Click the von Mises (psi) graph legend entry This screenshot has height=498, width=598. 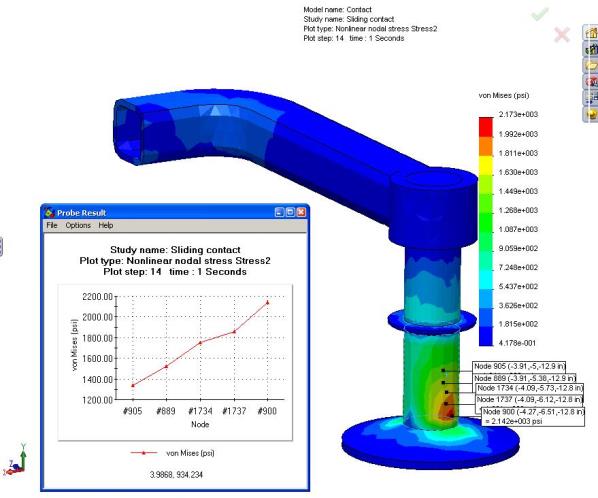click(x=172, y=453)
